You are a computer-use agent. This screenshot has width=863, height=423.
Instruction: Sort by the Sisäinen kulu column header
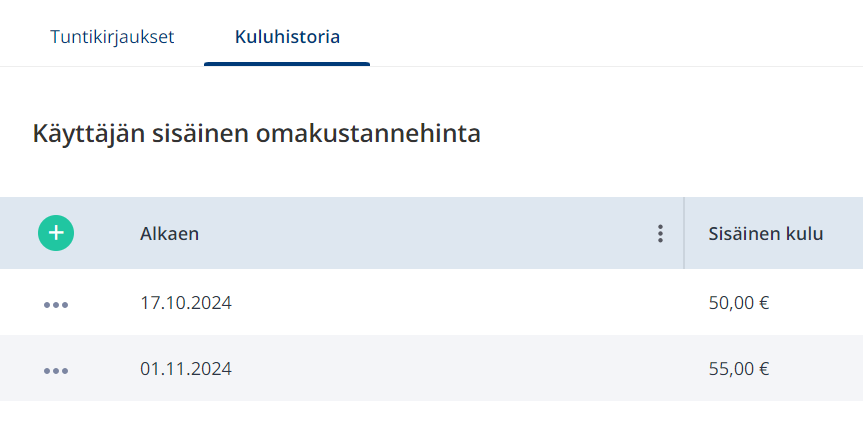pos(766,234)
